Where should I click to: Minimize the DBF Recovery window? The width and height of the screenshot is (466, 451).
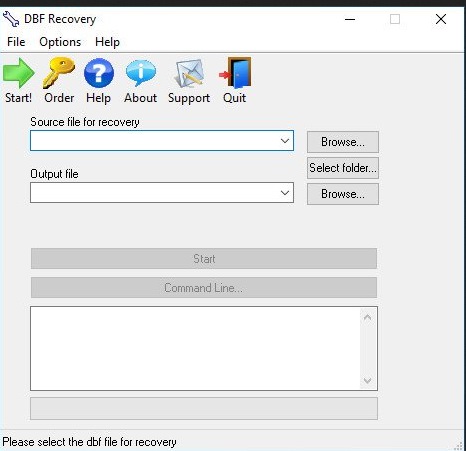click(x=350, y=19)
